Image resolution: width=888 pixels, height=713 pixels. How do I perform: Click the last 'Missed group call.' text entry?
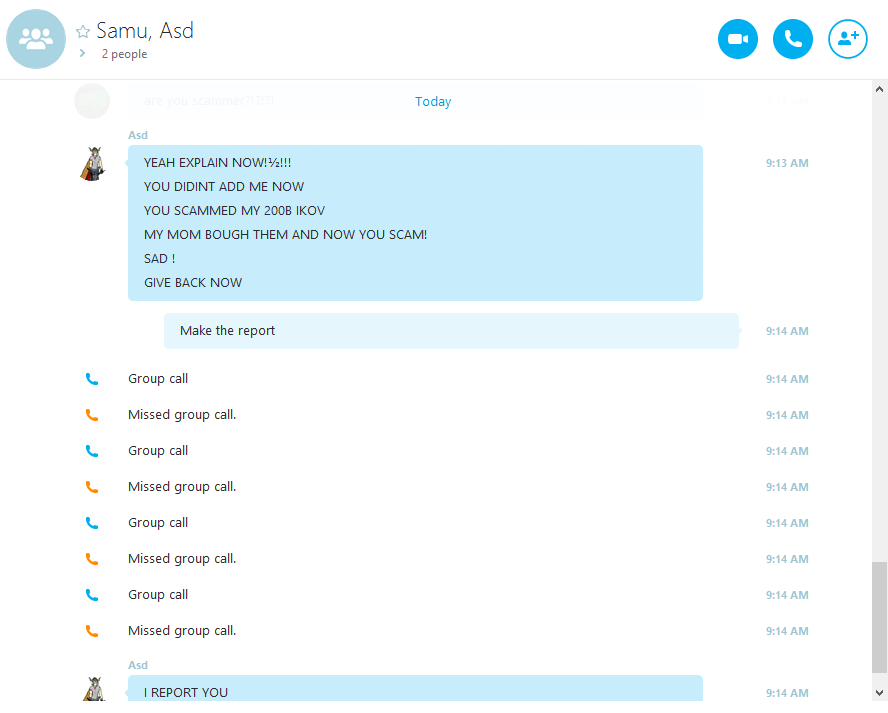pyautogui.click(x=182, y=631)
